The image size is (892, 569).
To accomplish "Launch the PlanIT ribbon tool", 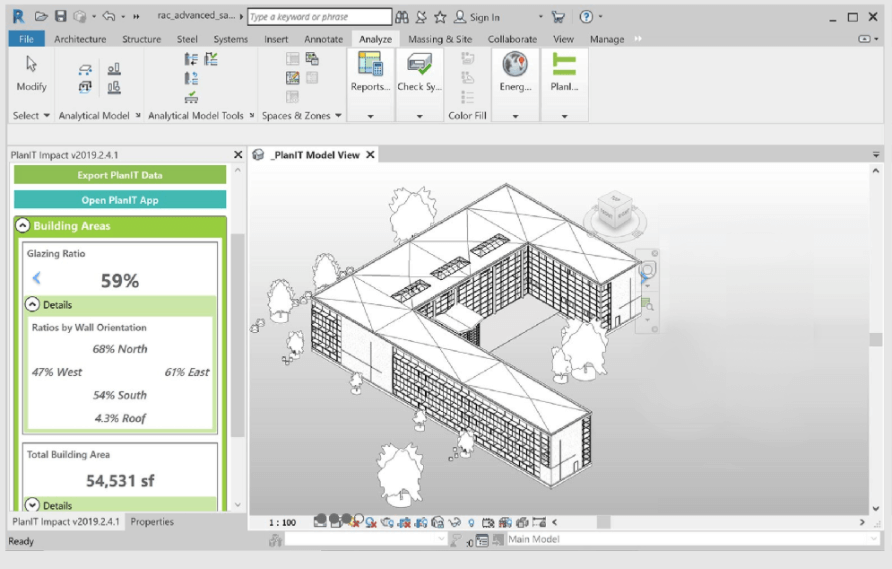I will click(564, 72).
